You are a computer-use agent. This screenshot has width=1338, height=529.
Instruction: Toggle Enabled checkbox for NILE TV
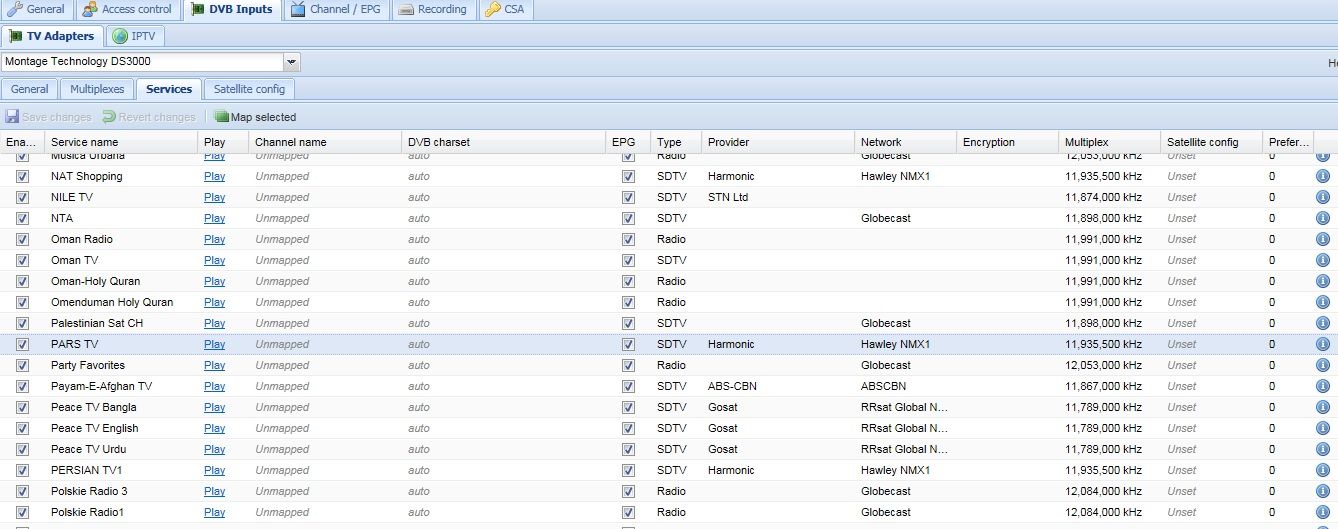(23, 198)
